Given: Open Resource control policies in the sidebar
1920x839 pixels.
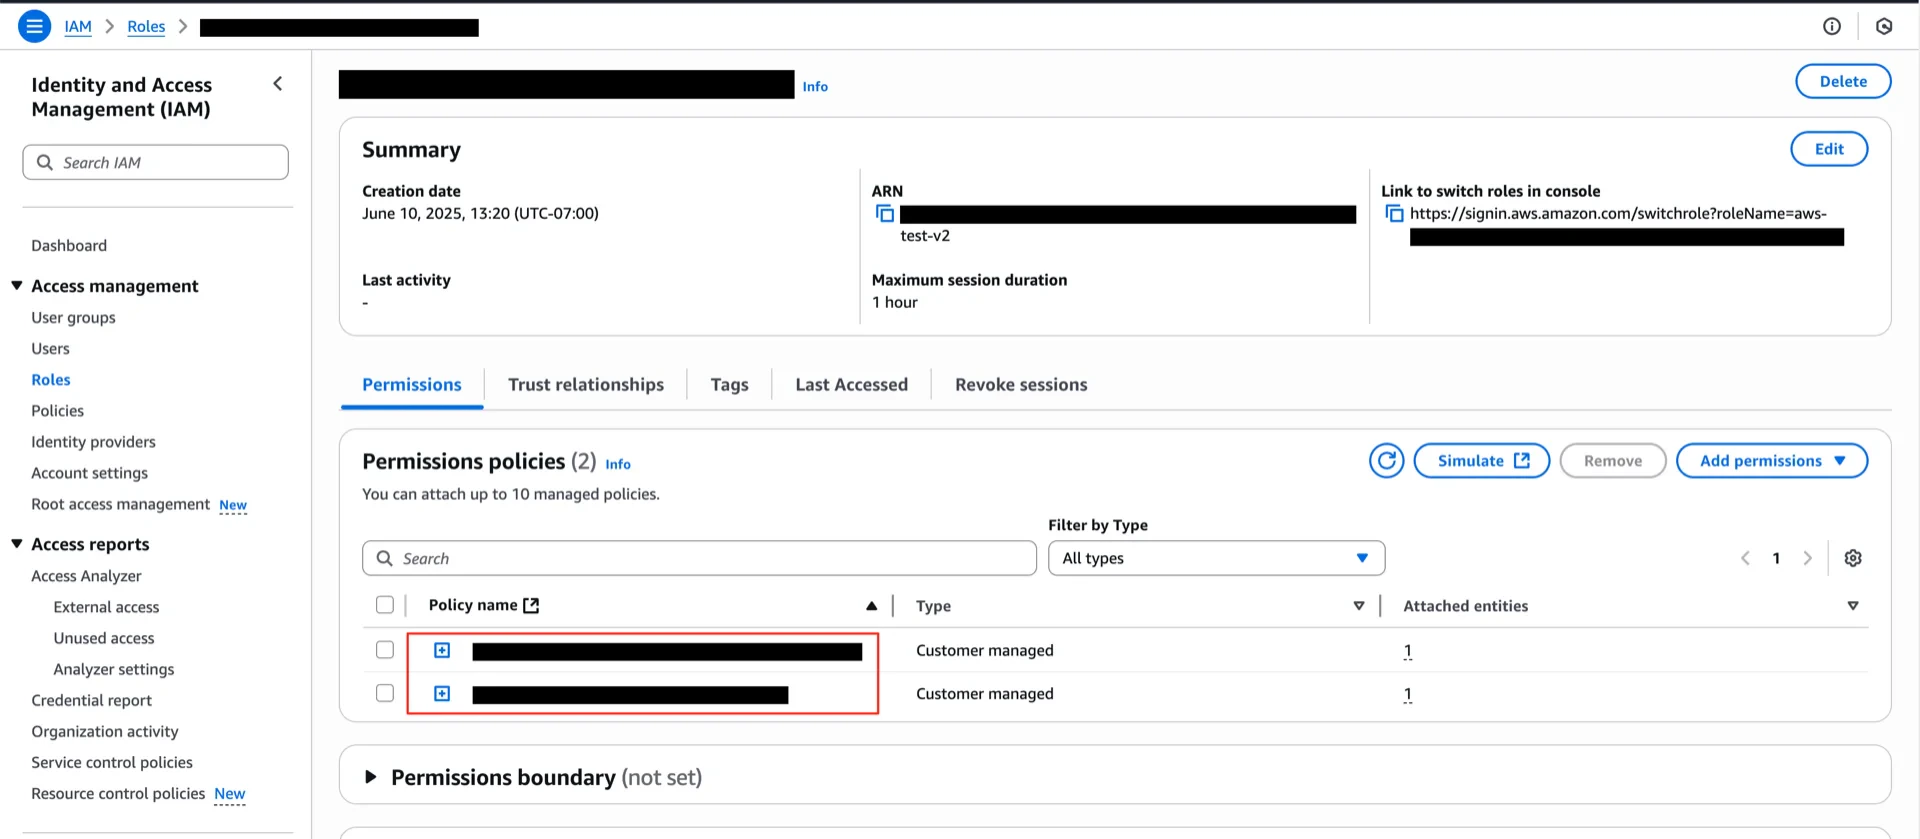Looking at the screenshot, I should pos(118,793).
